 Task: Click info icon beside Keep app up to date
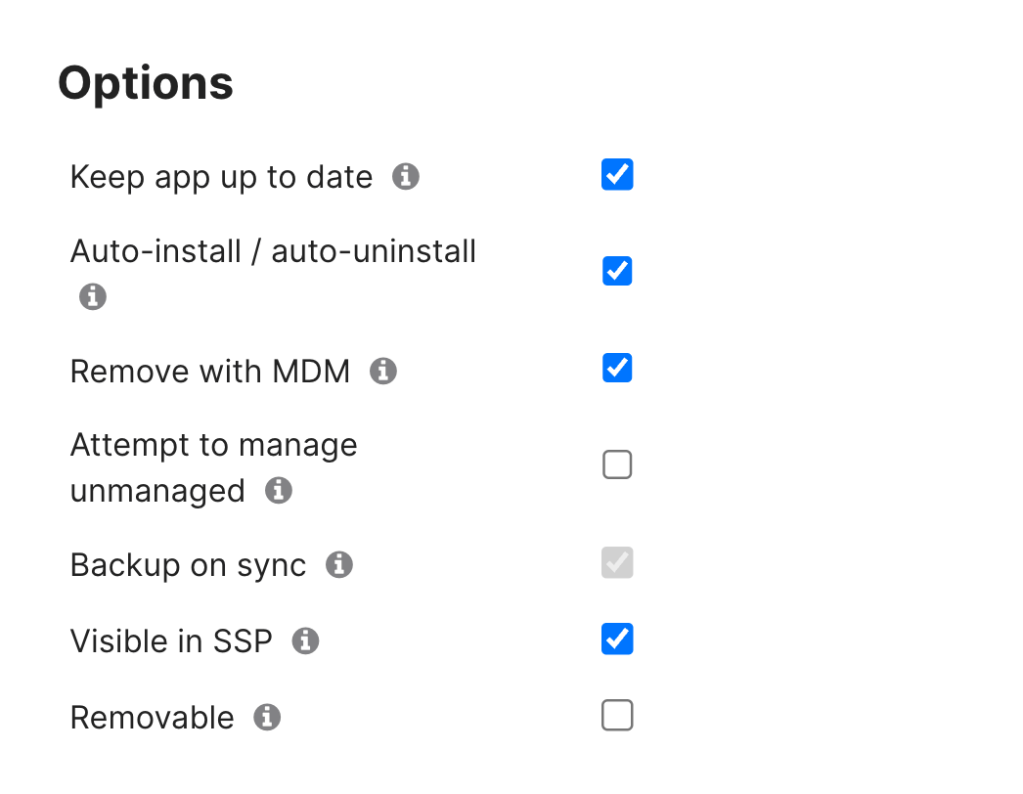405,177
